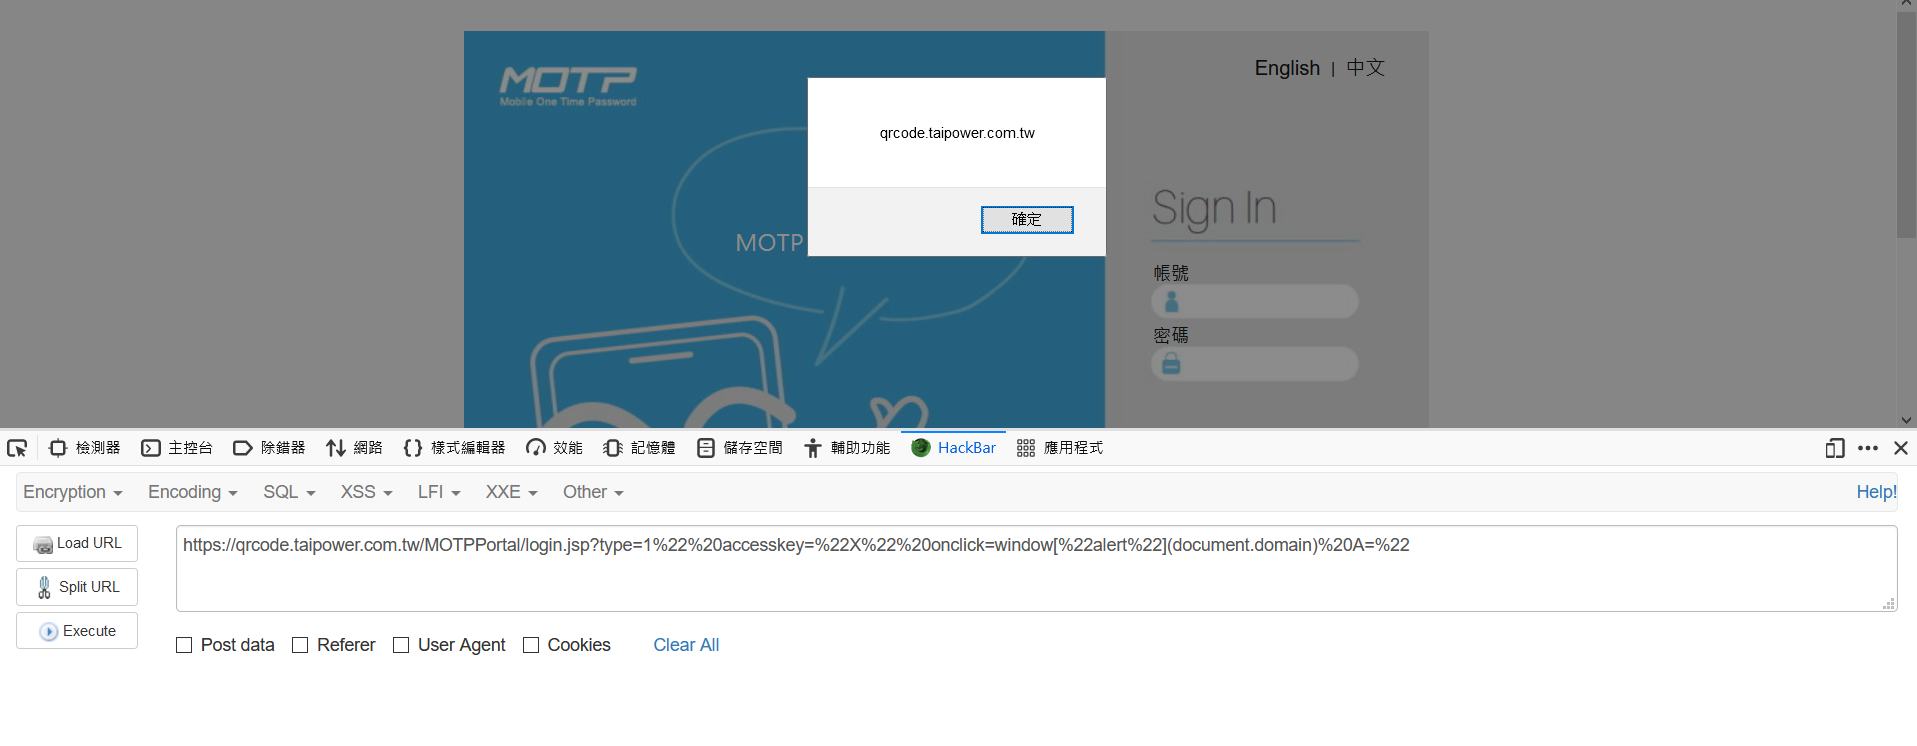Toggle responsive design mode icon
This screenshot has height=746, width=1917.
click(x=1834, y=448)
